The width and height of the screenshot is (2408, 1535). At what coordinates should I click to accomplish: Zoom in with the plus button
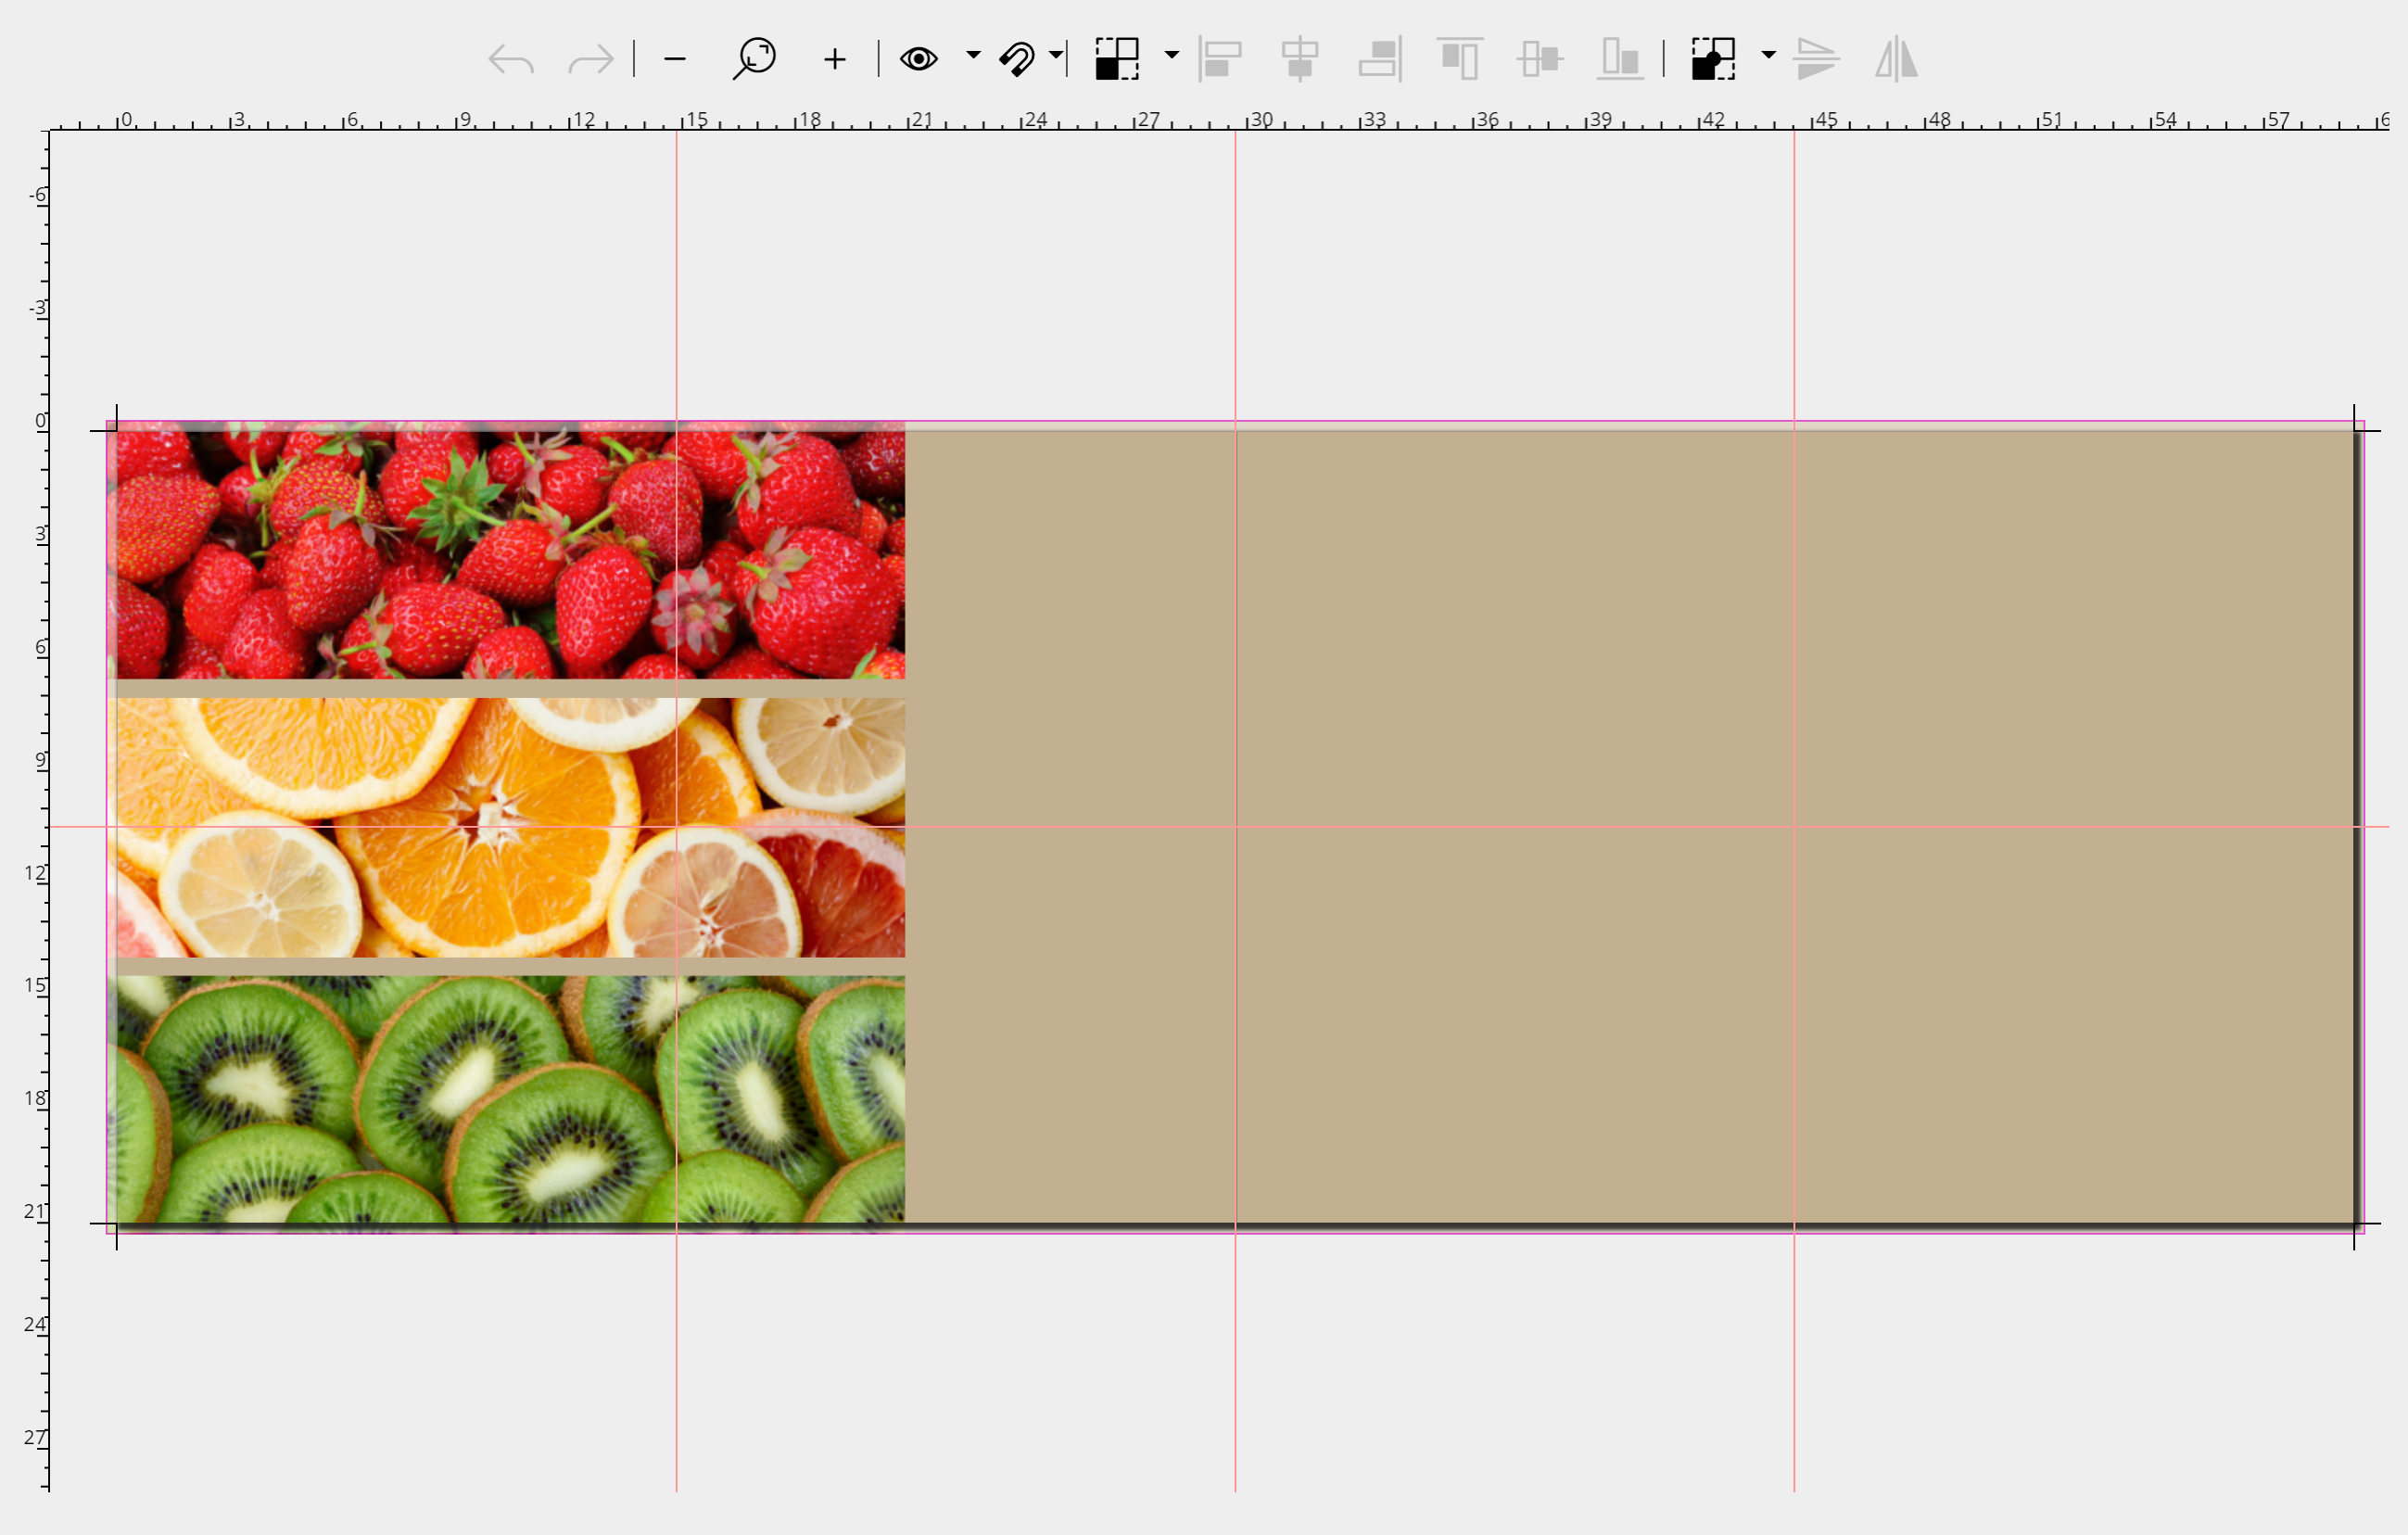click(835, 60)
